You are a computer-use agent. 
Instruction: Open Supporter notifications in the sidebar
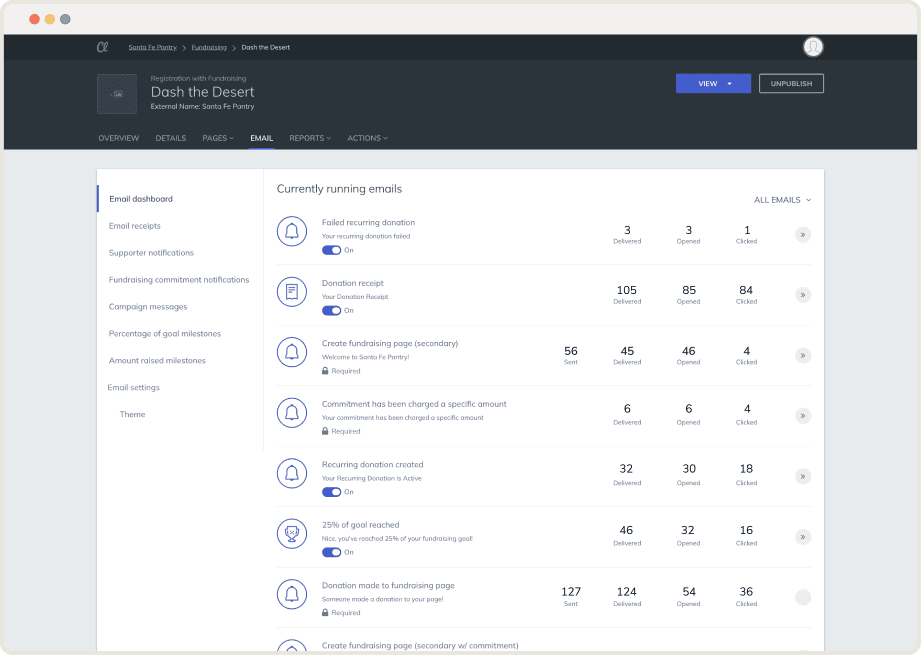tap(151, 253)
